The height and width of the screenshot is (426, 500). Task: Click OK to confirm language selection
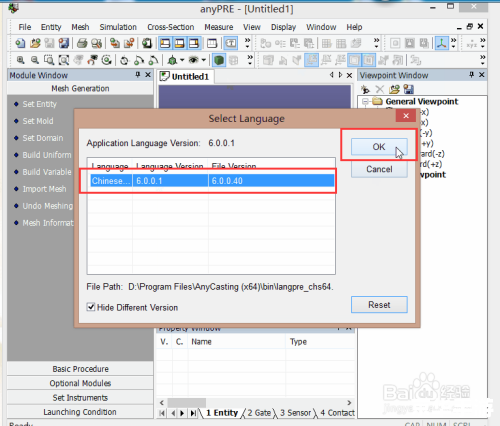379,147
